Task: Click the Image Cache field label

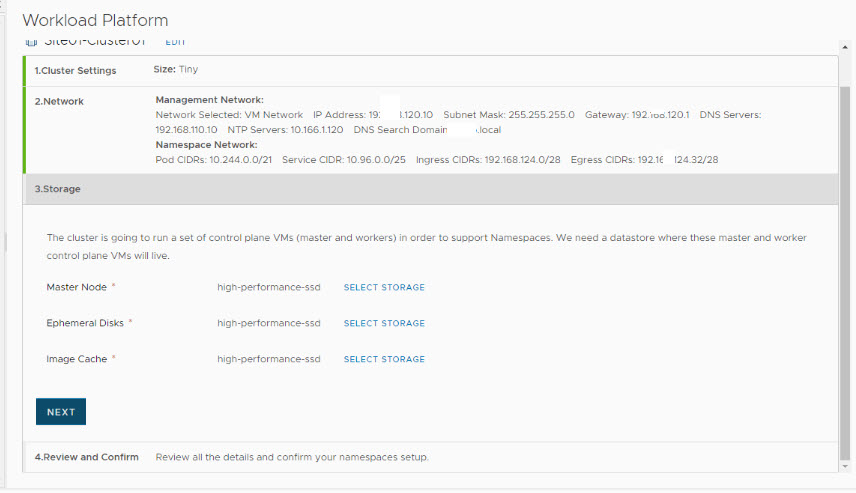Action: [76, 360]
